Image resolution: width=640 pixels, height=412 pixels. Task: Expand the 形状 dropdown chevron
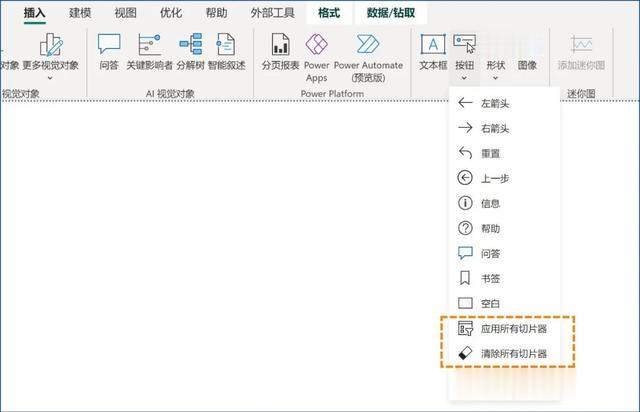496,78
